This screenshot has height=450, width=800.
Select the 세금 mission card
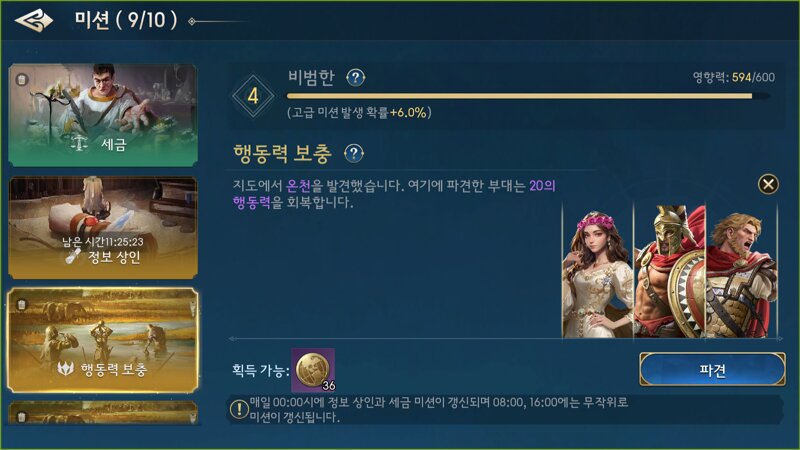coord(103,115)
